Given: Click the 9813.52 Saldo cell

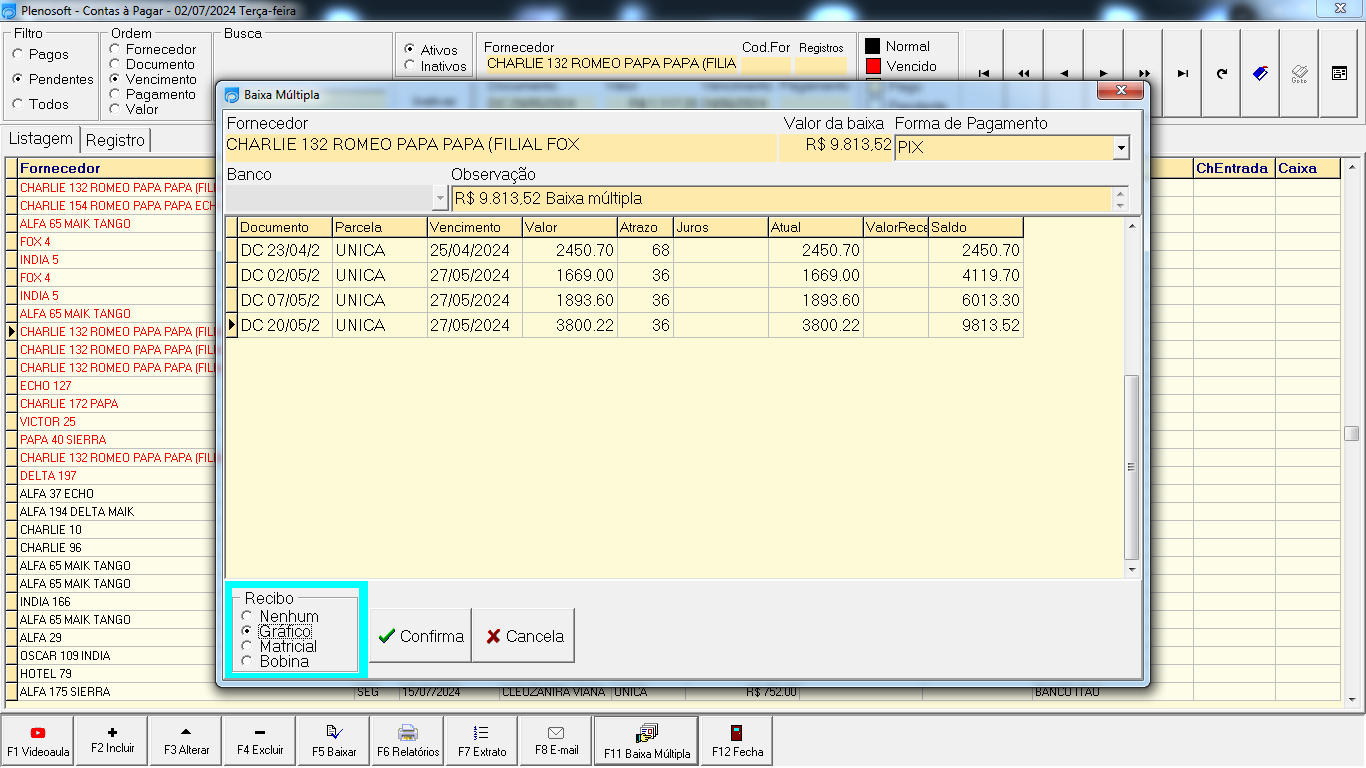Looking at the screenshot, I should 976,325.
